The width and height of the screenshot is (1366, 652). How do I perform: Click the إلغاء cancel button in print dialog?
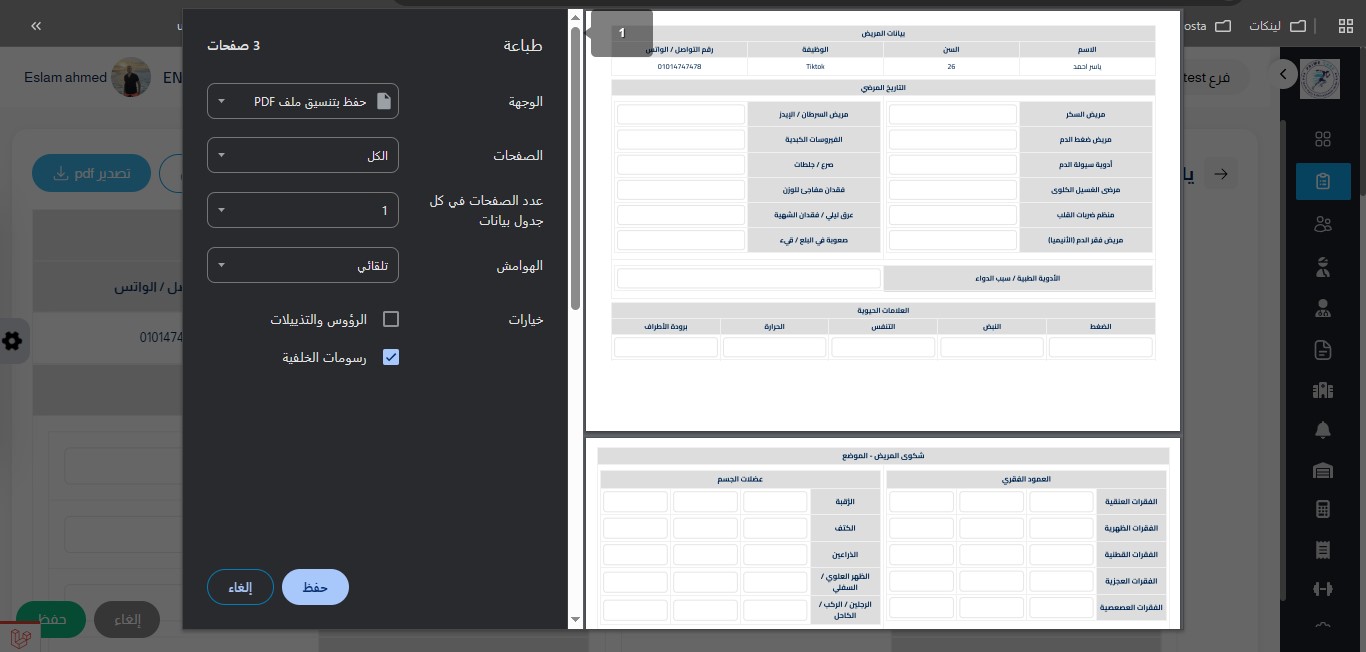(240, 587)
